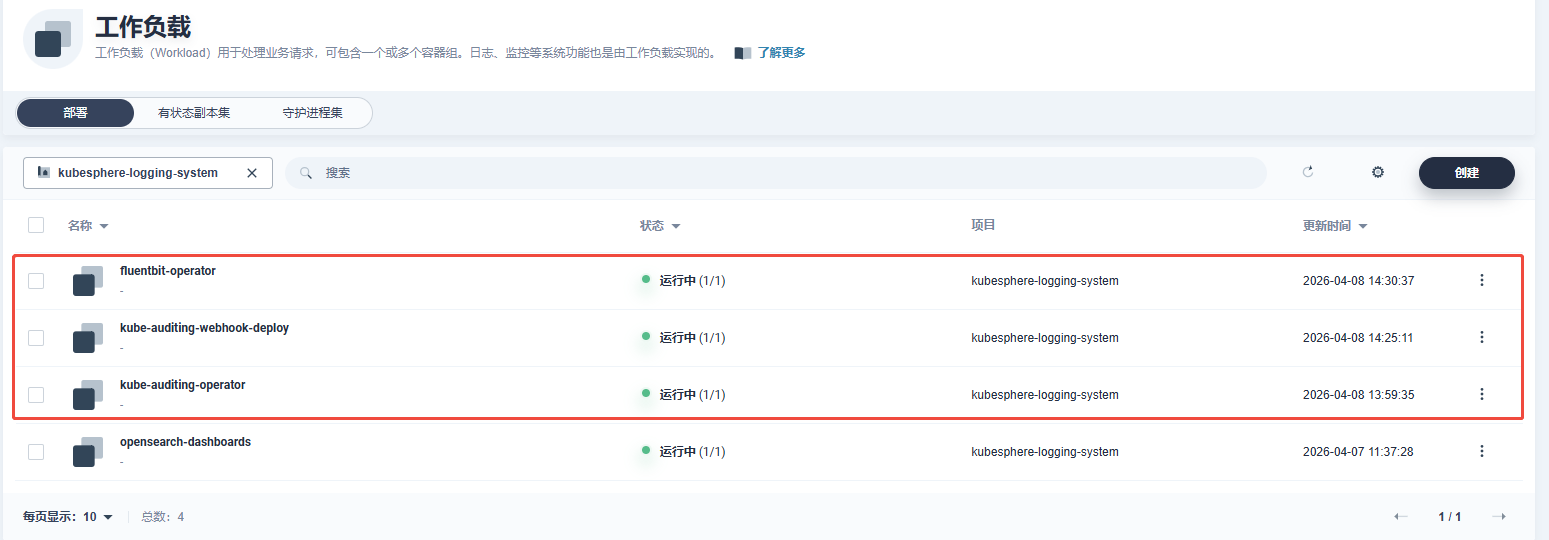The width and height of the screenshot is (1549, 540).
Task: Click the 总数: 4 total count
Action: pyautogui.click(x=162, y=517)
